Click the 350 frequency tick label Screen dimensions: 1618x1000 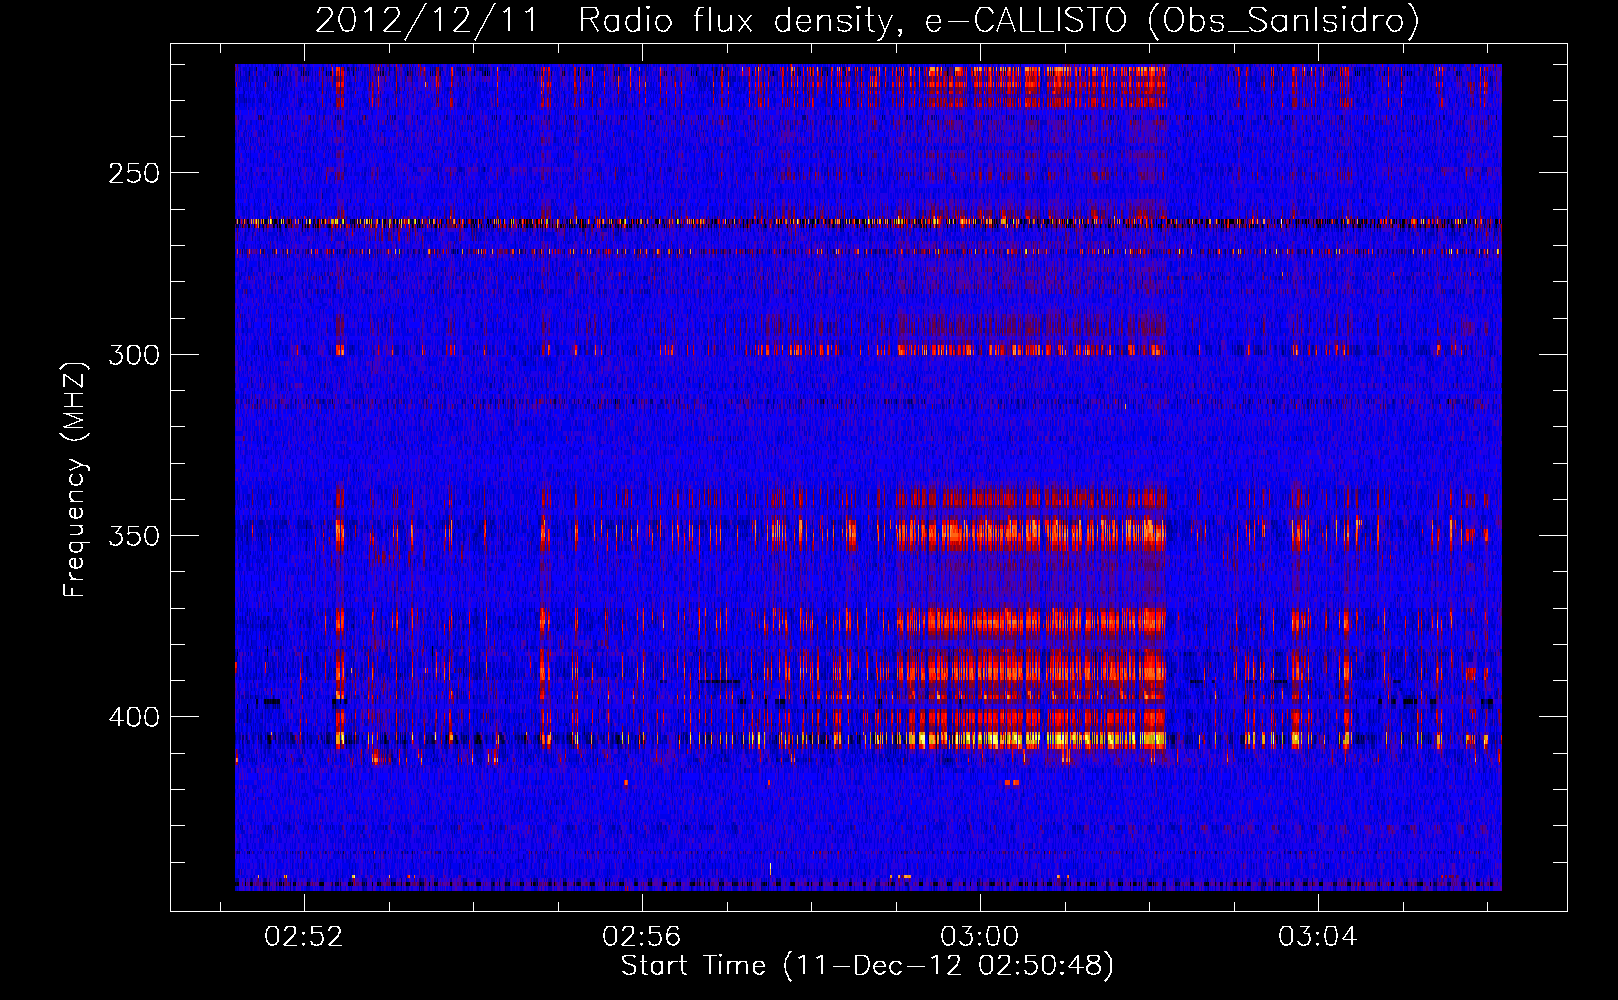pos(133,536)
